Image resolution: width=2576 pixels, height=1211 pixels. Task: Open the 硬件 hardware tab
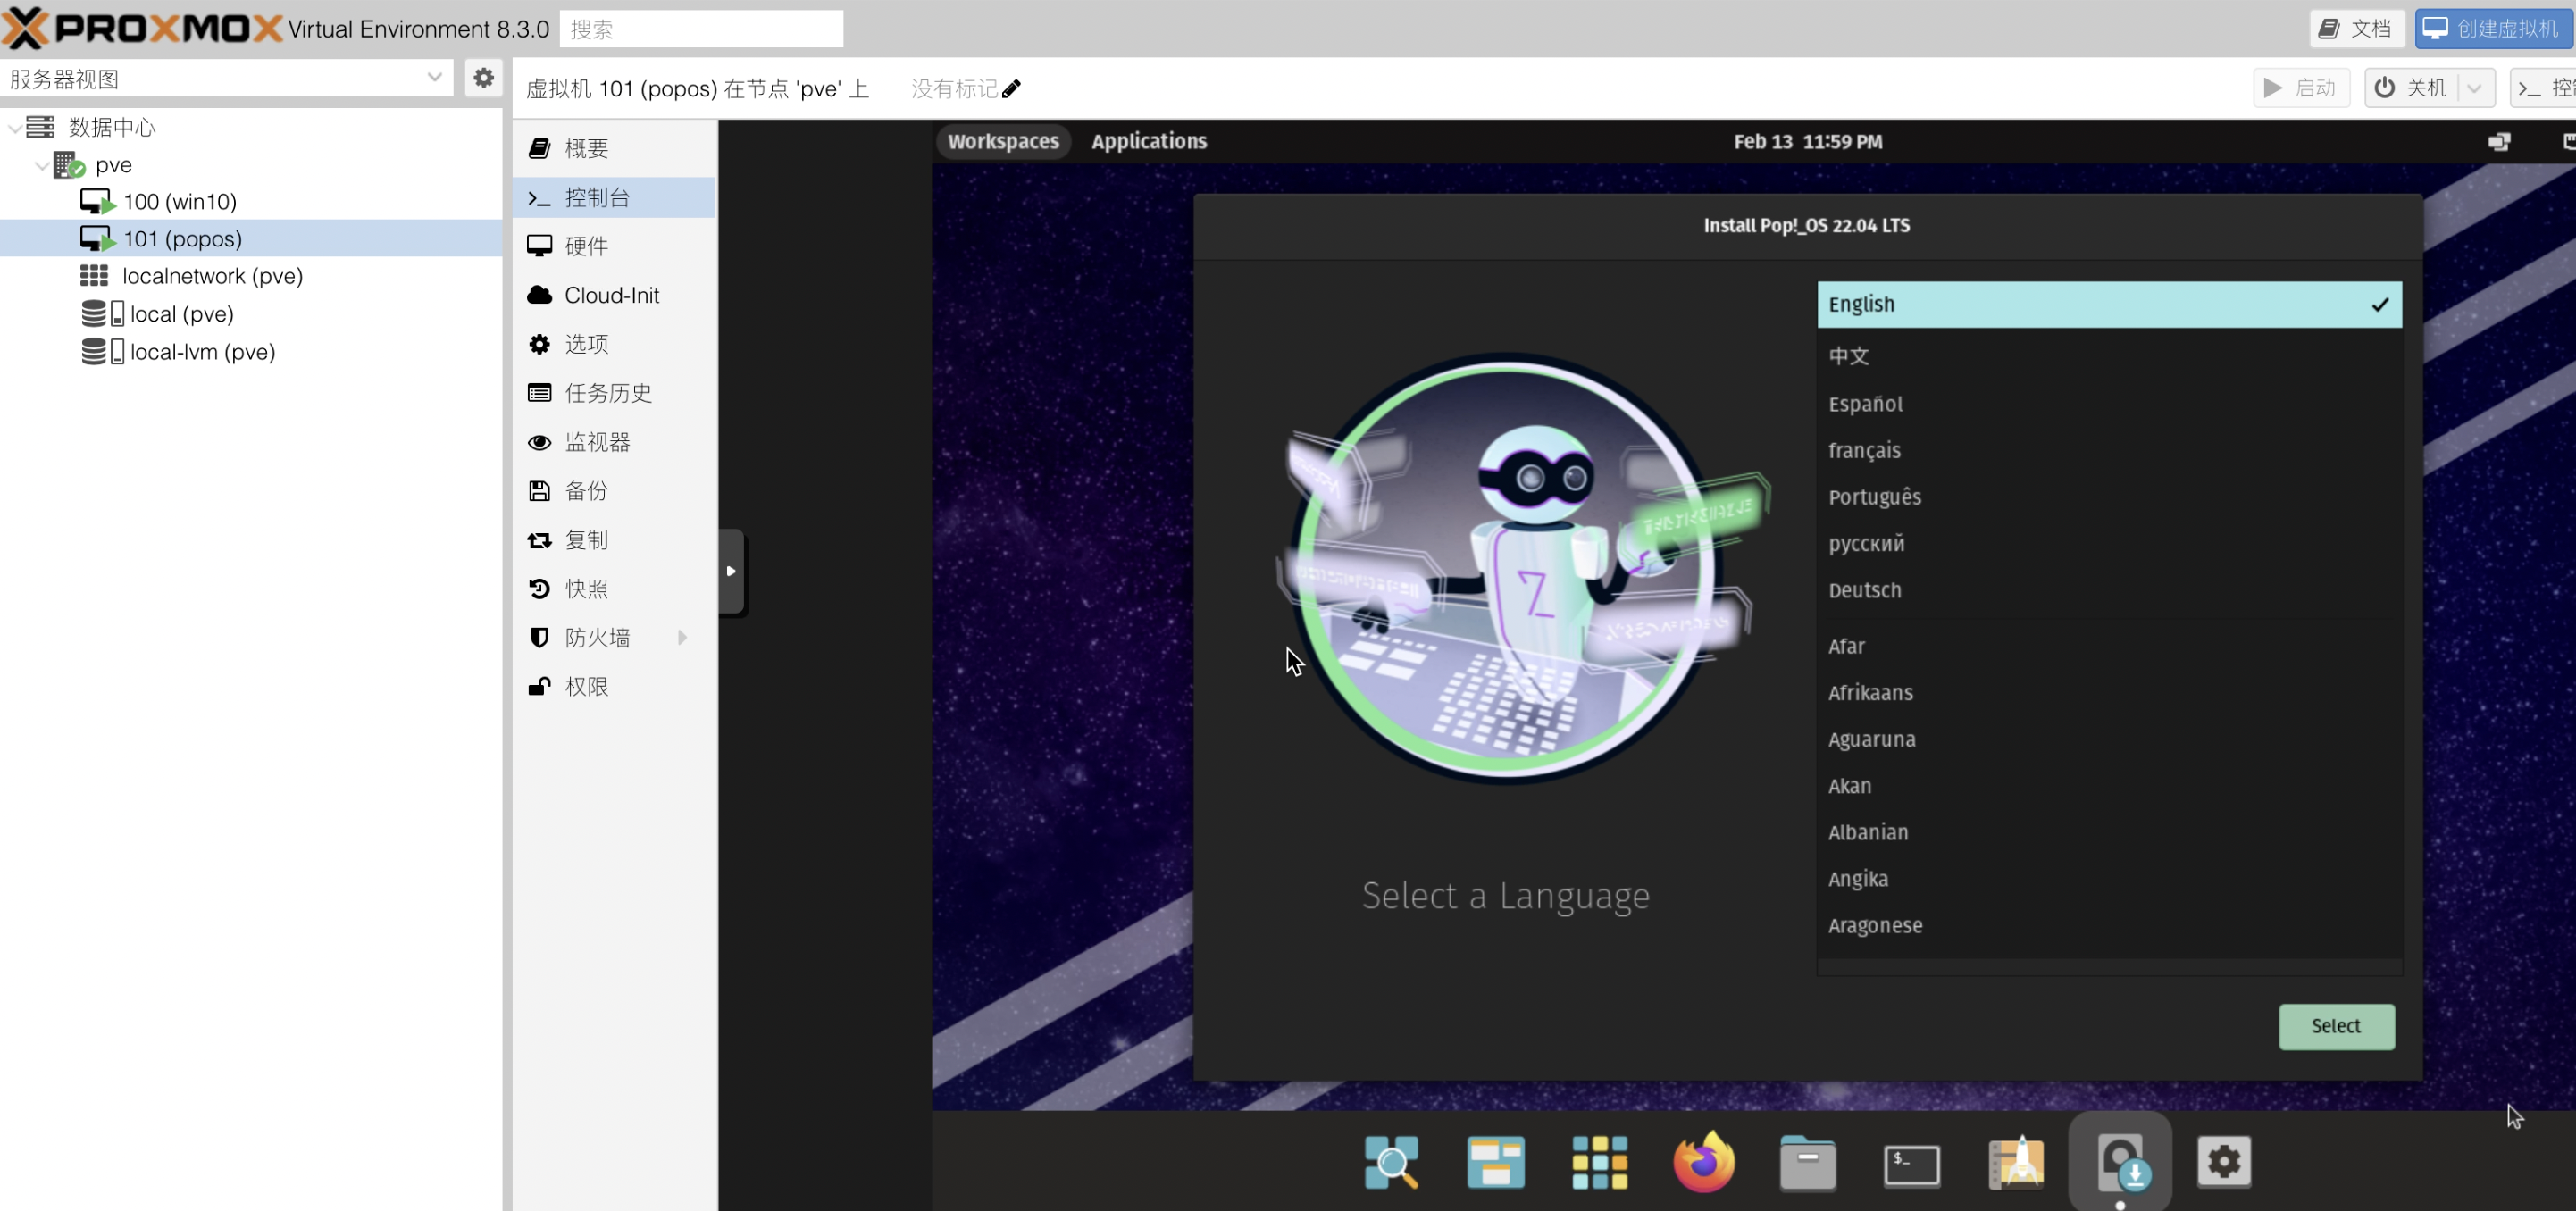click(x=614, y=246)
